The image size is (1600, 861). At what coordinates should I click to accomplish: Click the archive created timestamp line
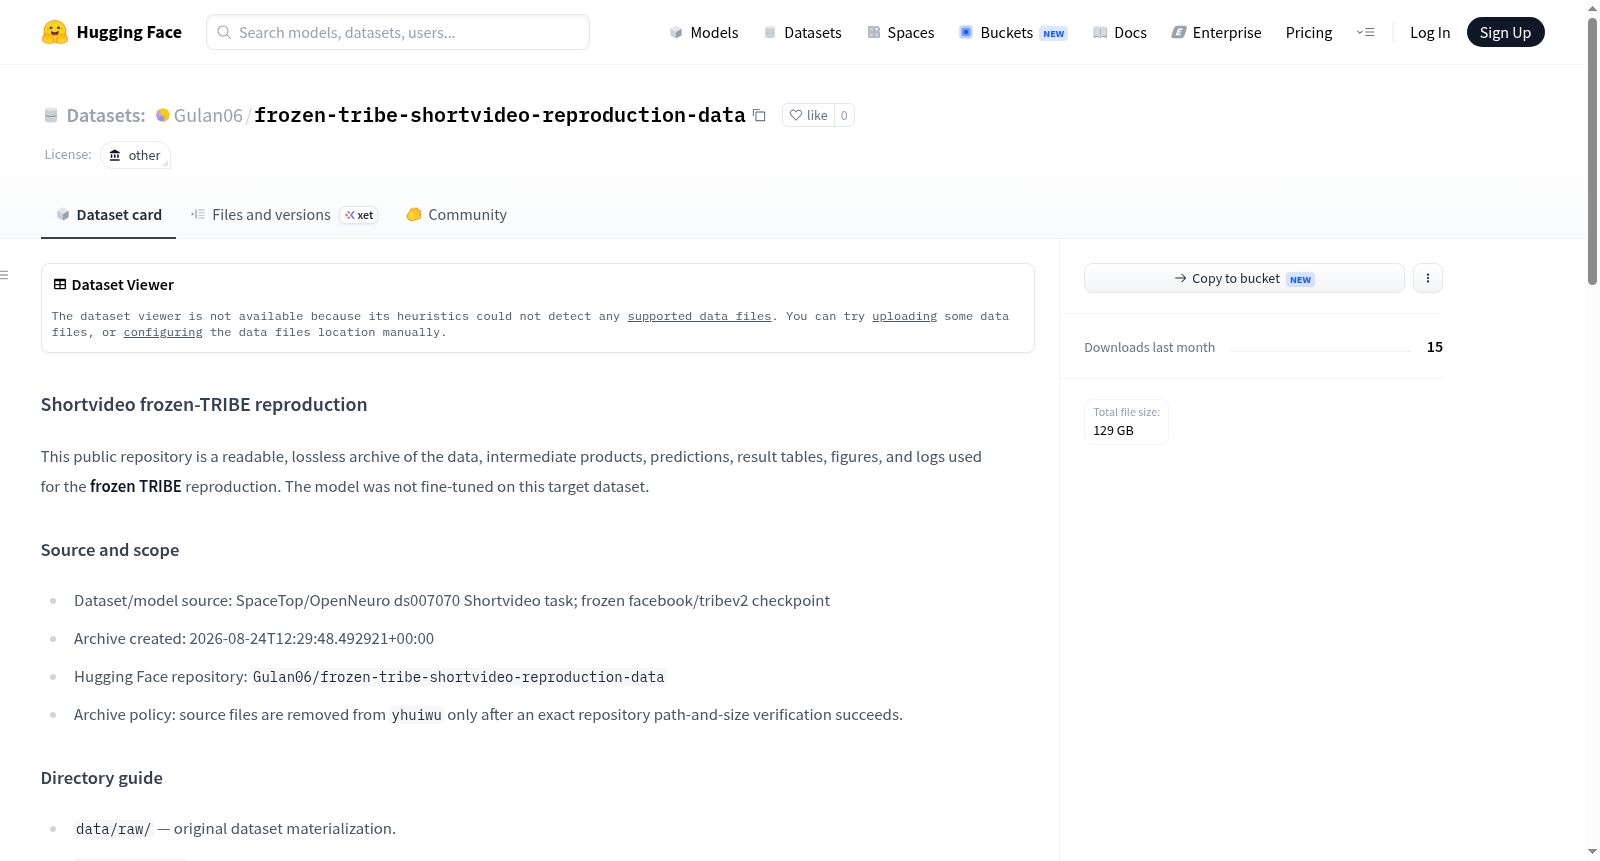pos(254,638)
